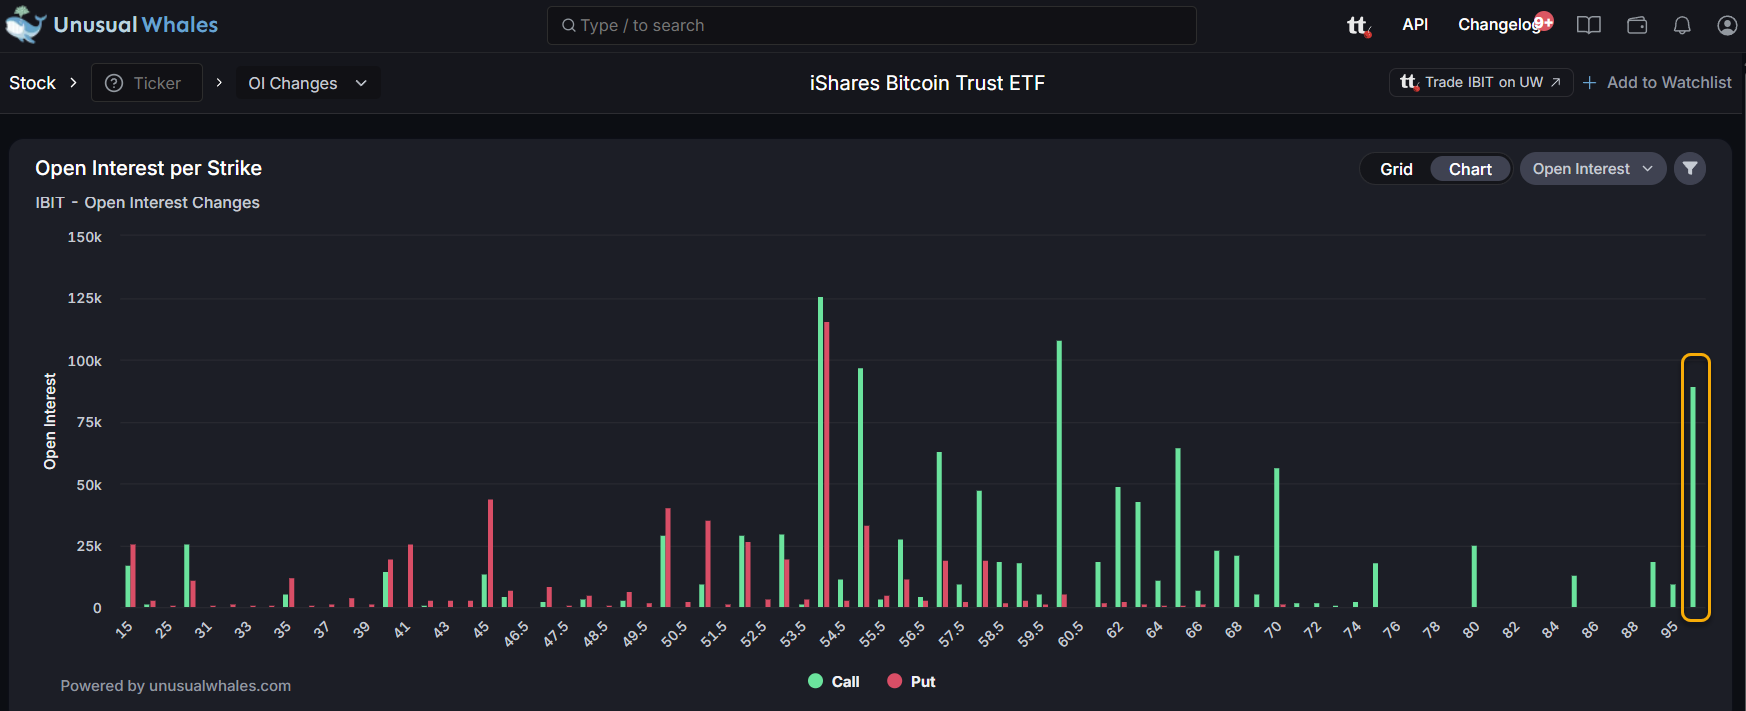Screen dimensions: 1746x711
Task: Click the 45 strike axis label
Action: pyautogui.click(x=481, y=629)
